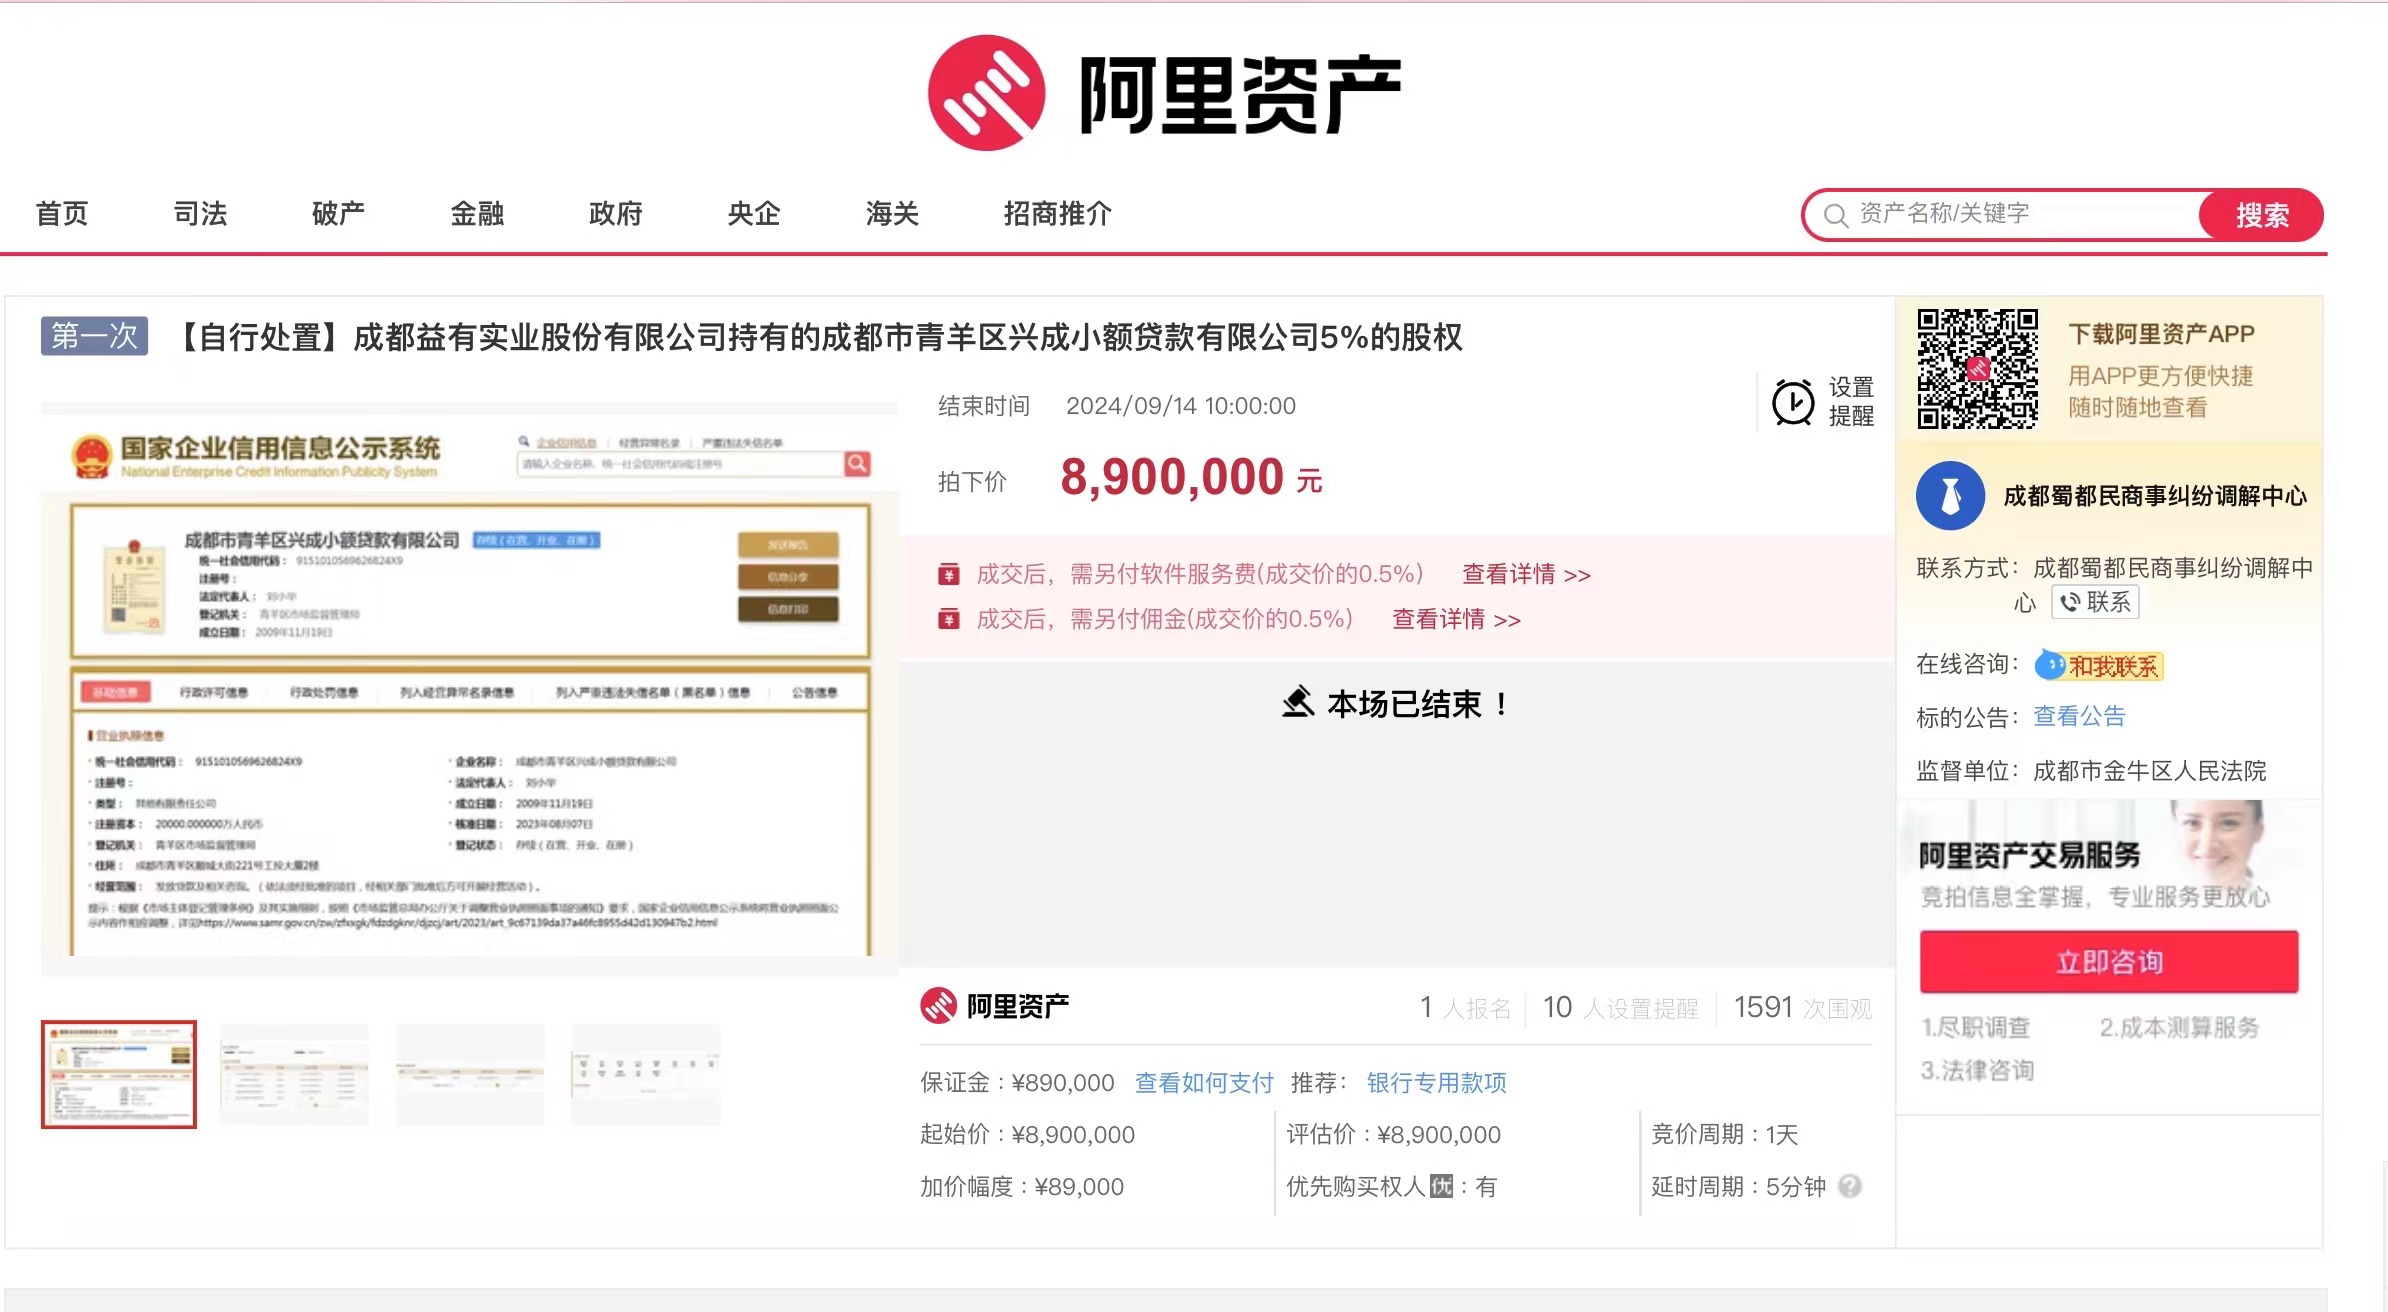Click the 联系 phone button
Screen dimensions: 2388x1312
point(2095,601)
